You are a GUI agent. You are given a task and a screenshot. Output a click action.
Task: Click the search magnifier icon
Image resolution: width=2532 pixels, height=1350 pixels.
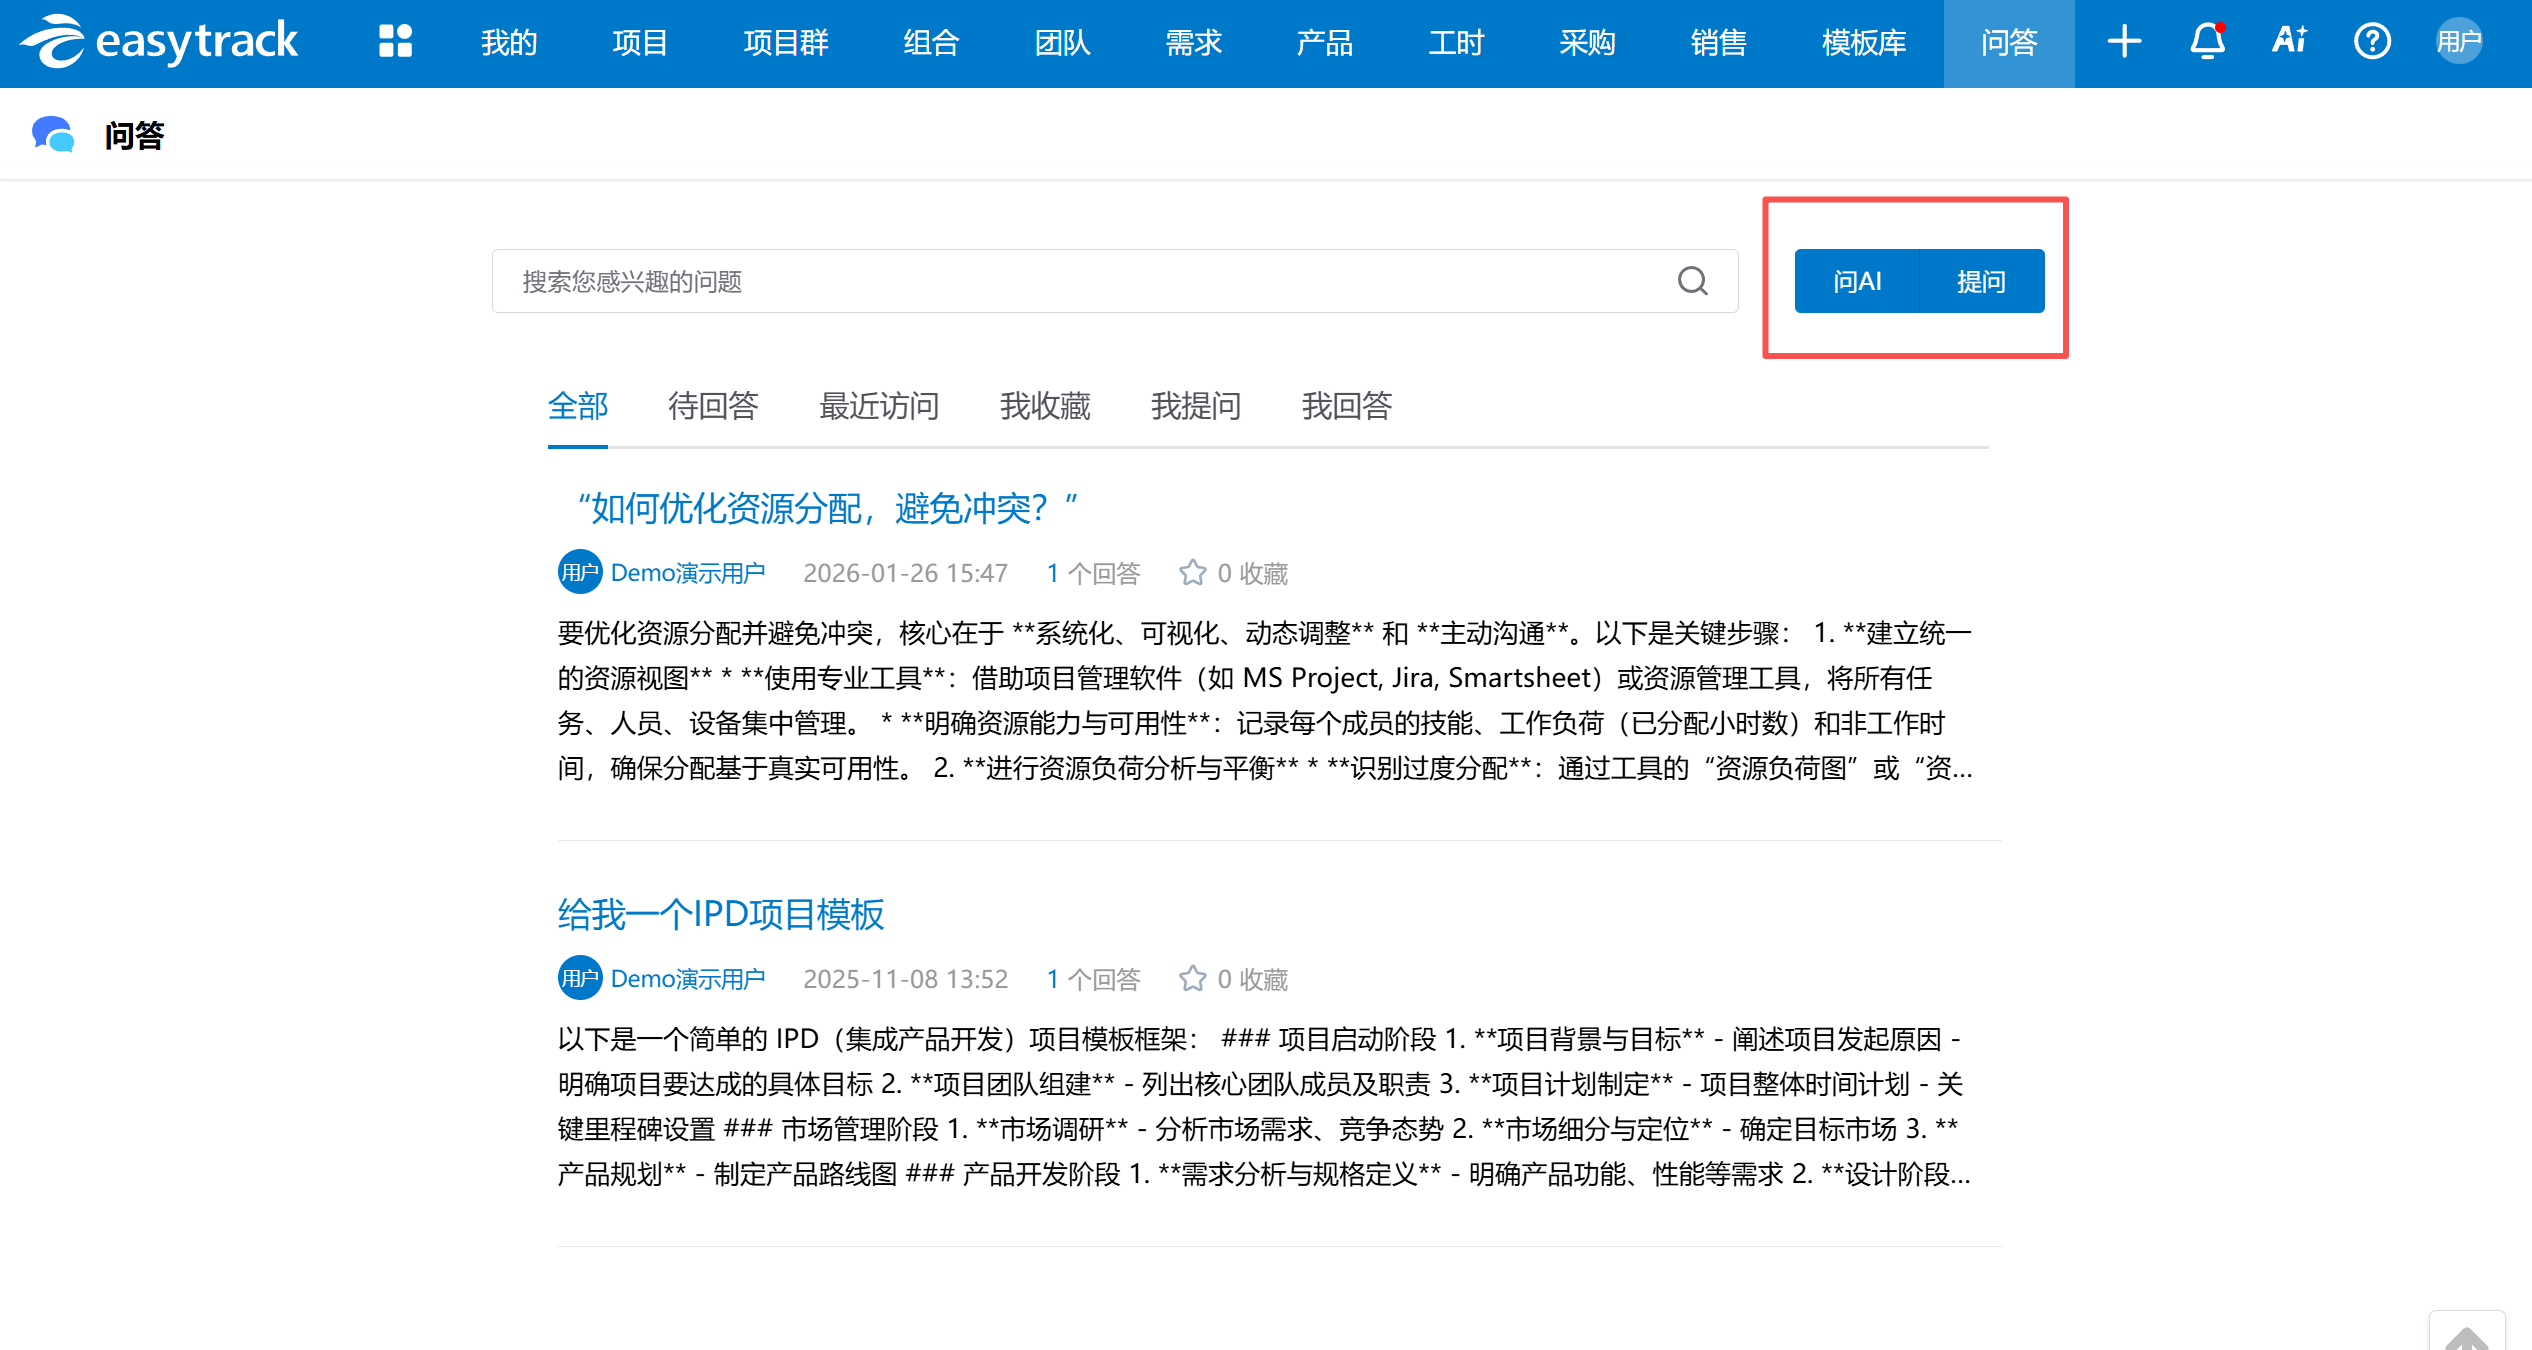(x=1692, y=281)
